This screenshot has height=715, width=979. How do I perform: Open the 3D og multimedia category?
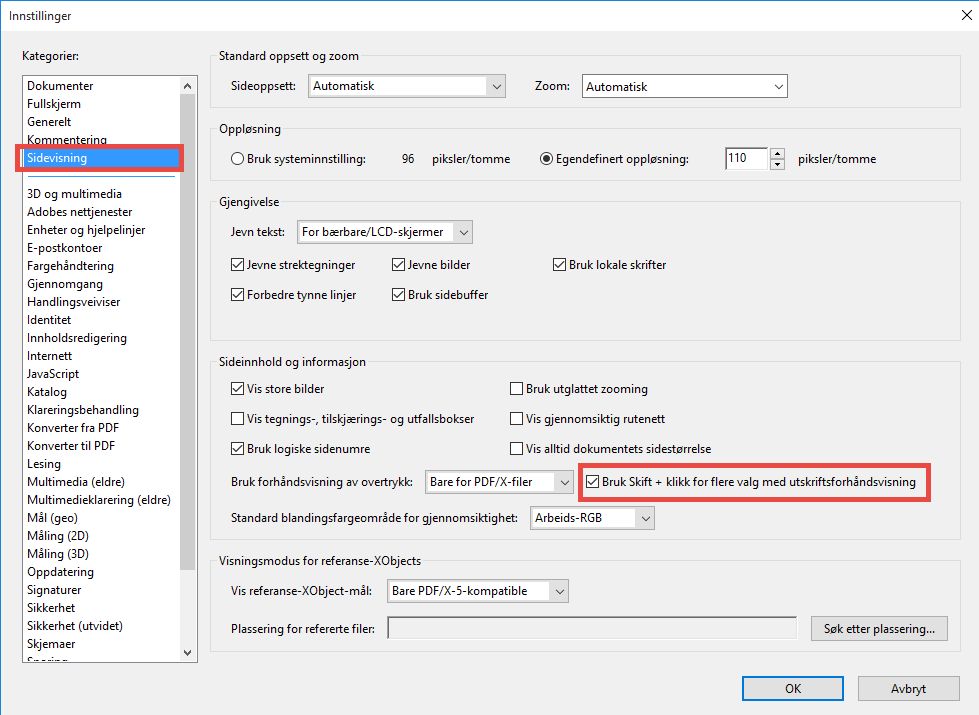click(x=74, y=194)
